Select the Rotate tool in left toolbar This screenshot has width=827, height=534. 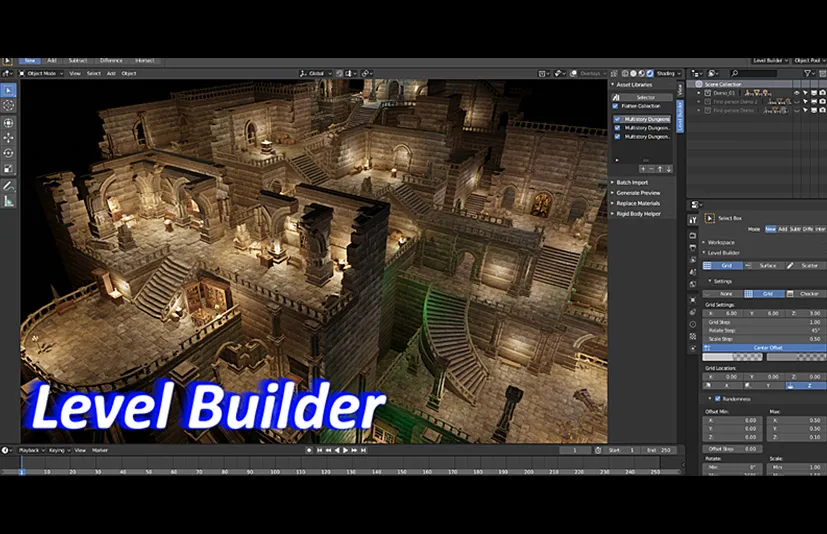8,153
